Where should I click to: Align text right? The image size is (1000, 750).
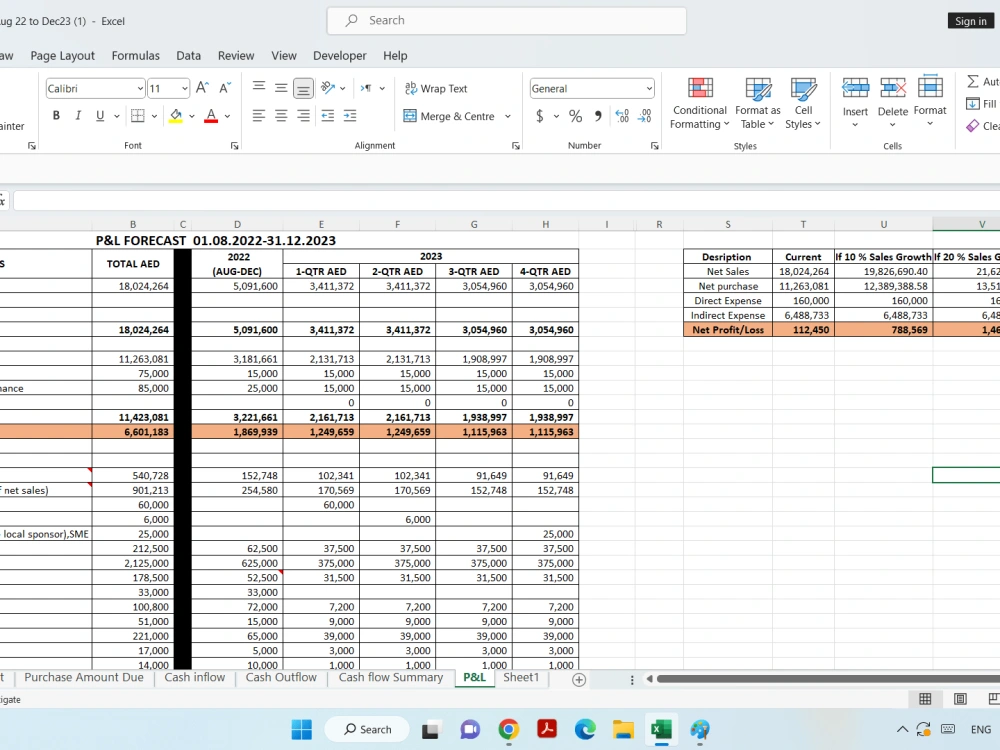coord(304,116)
